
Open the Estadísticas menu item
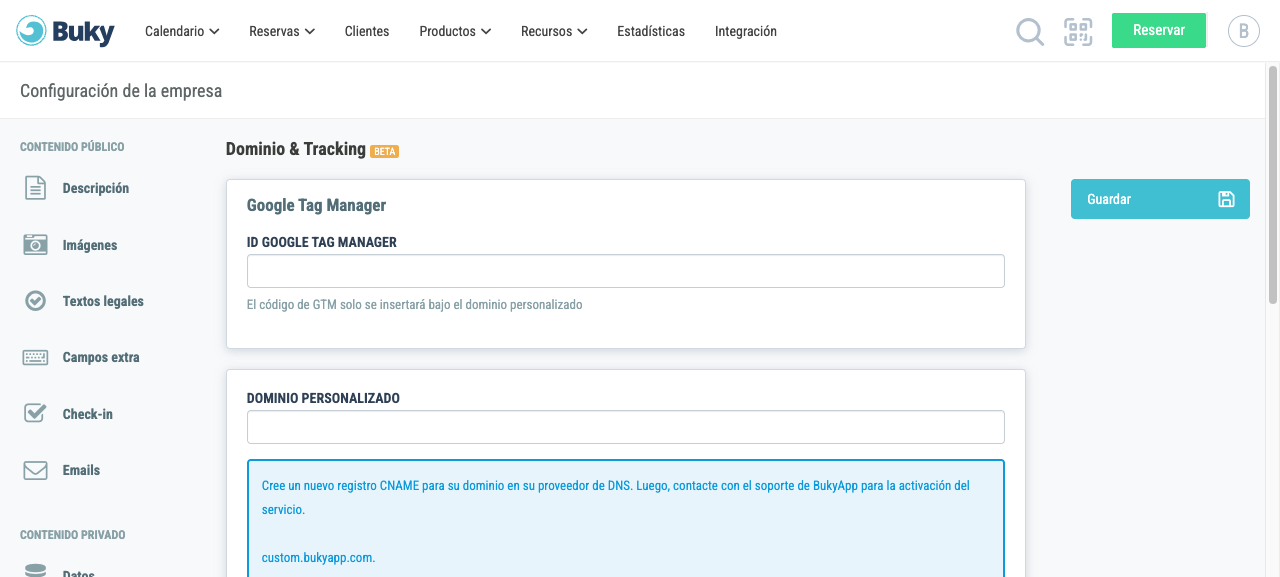click(x=651, y=32)
